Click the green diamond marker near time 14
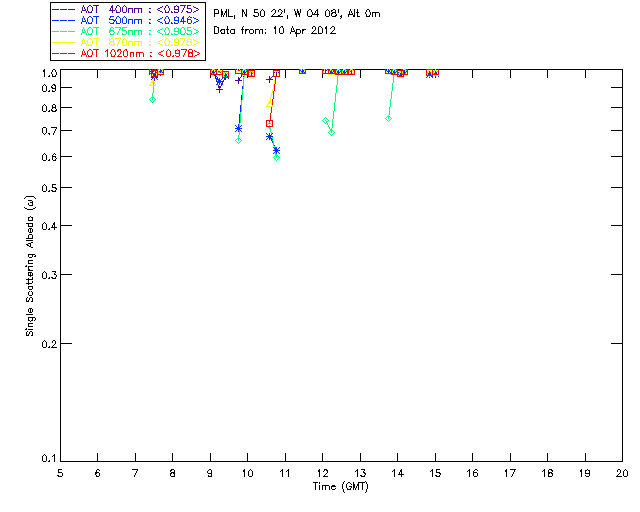640x512 pixels. coord(389,119)
